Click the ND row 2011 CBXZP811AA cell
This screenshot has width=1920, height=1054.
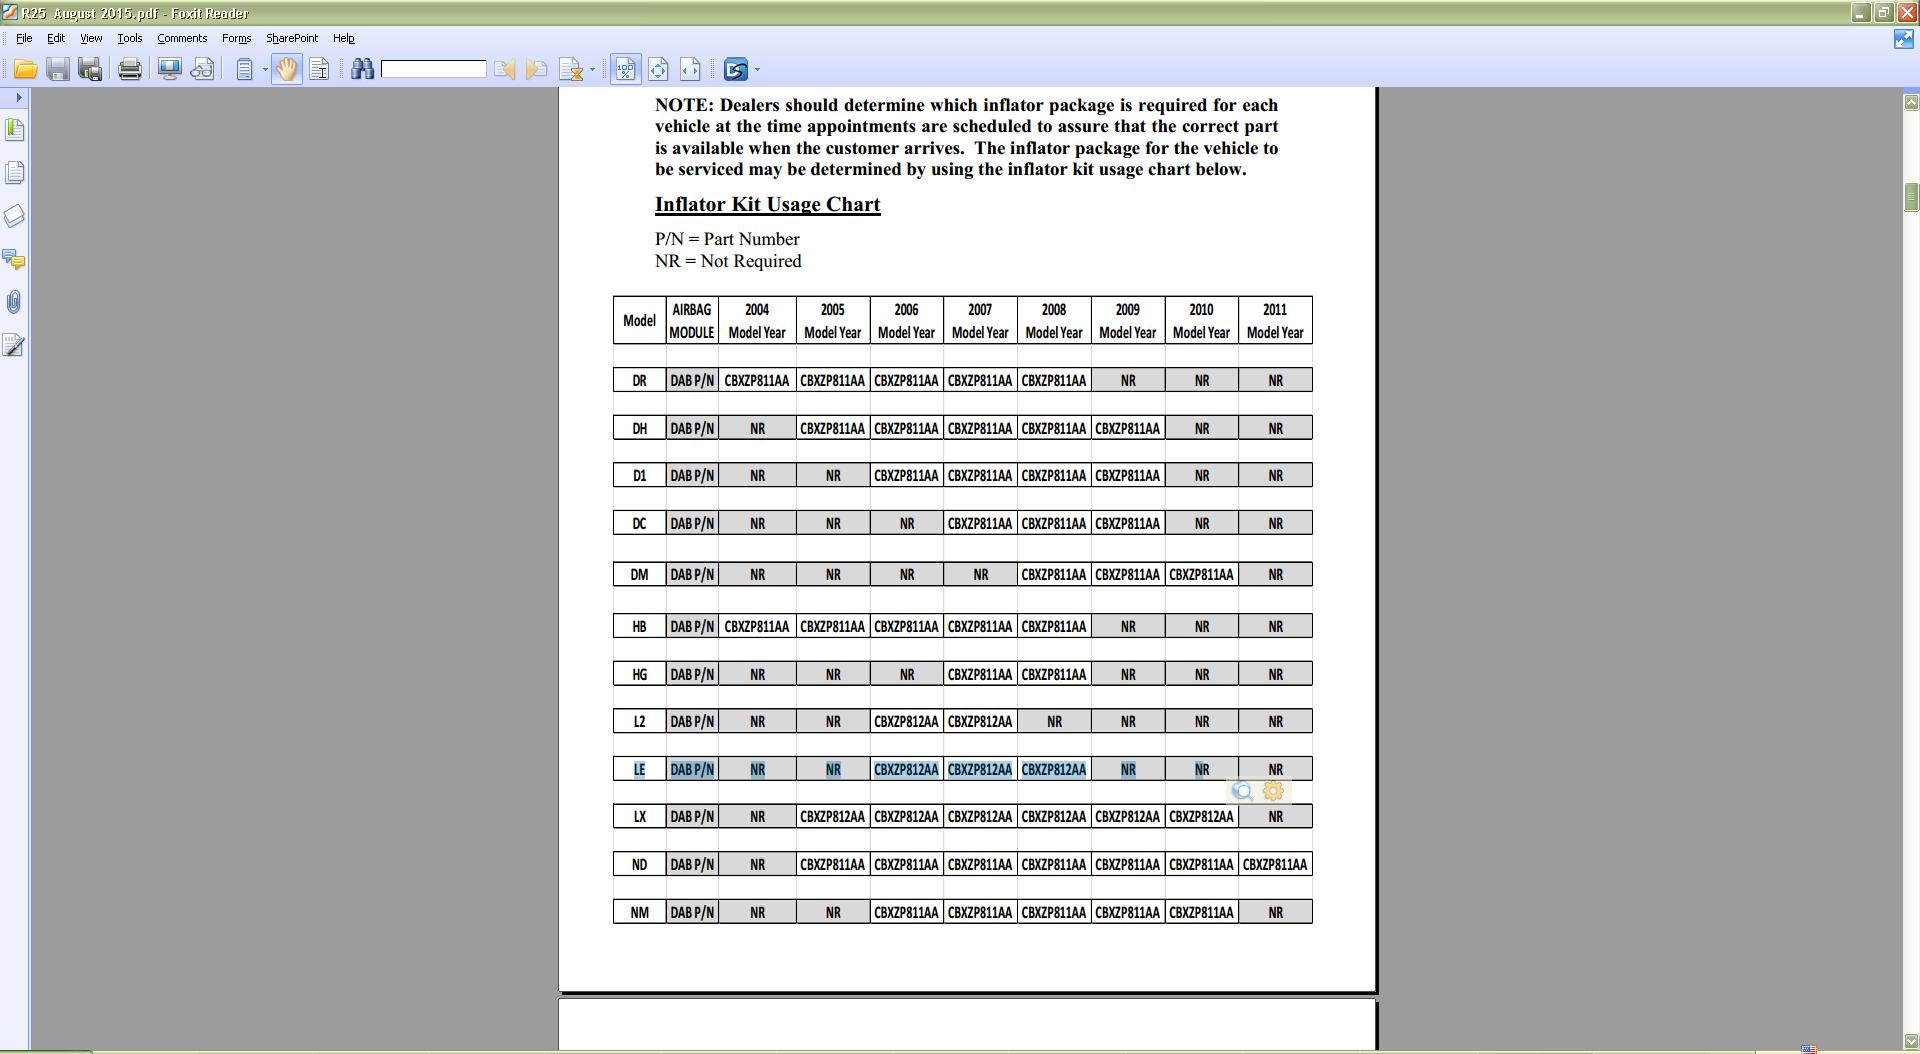tap(1275, 864)
